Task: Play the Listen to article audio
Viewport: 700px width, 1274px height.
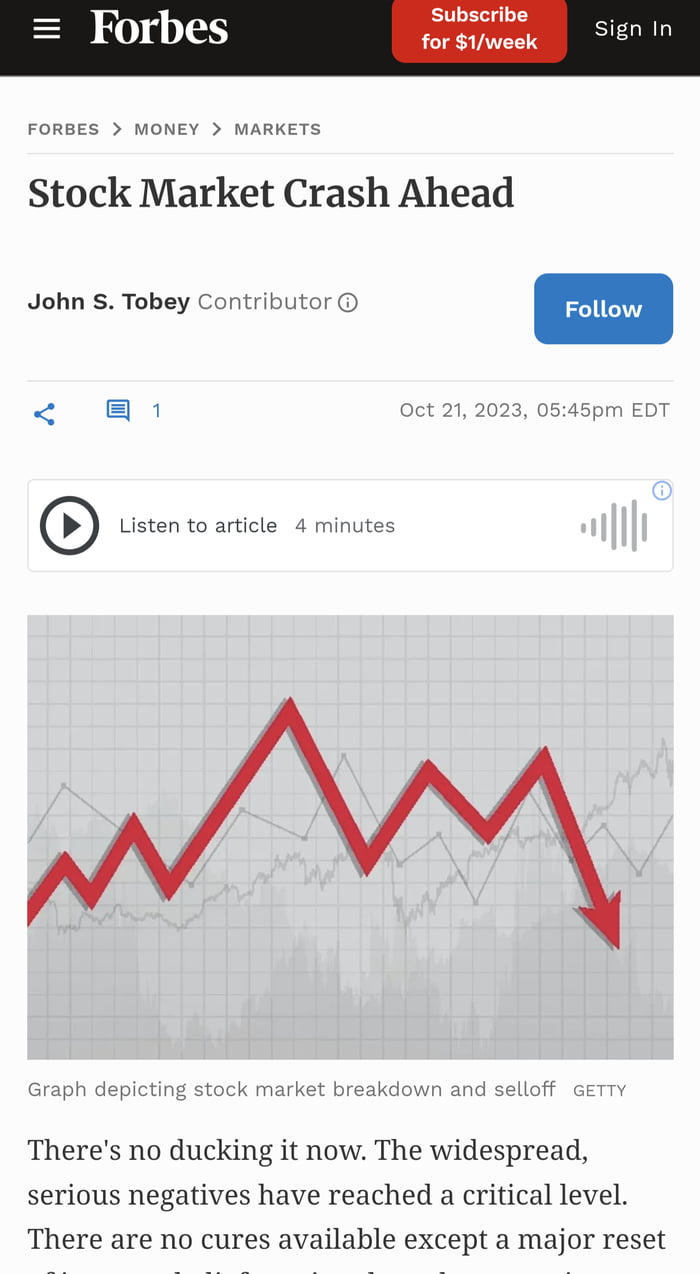Action: [x=69, y=525]
